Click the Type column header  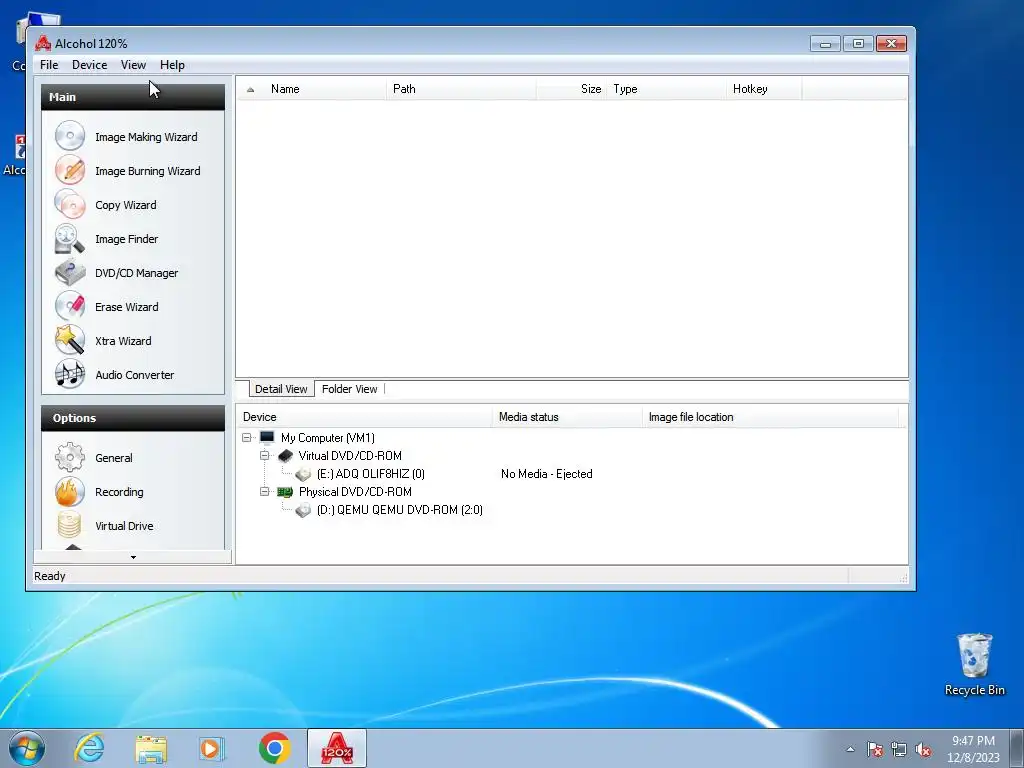point(666,89)
